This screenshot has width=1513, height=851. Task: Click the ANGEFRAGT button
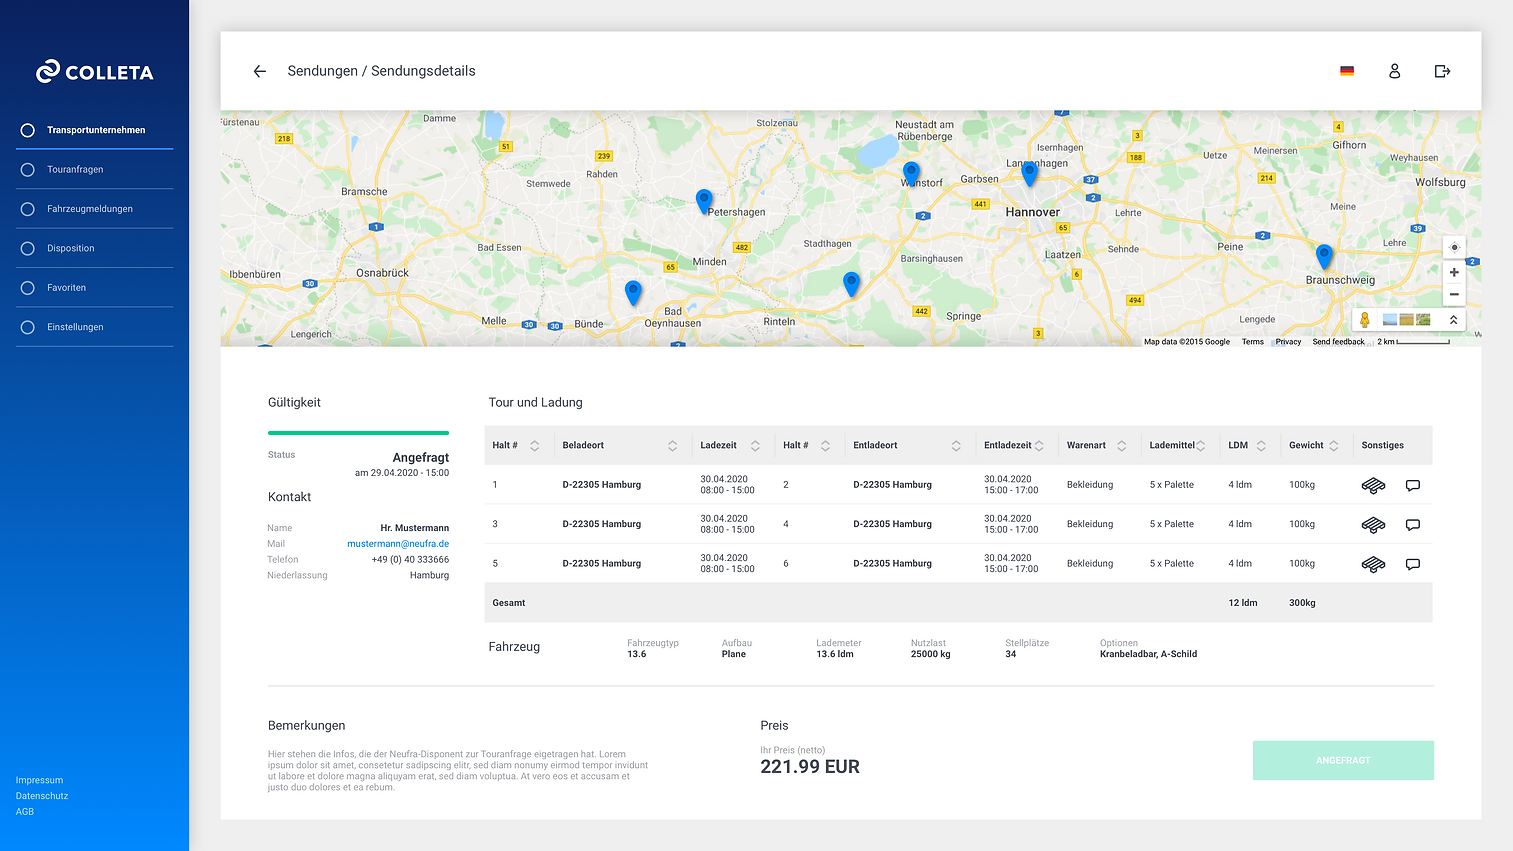point(1343,760)
